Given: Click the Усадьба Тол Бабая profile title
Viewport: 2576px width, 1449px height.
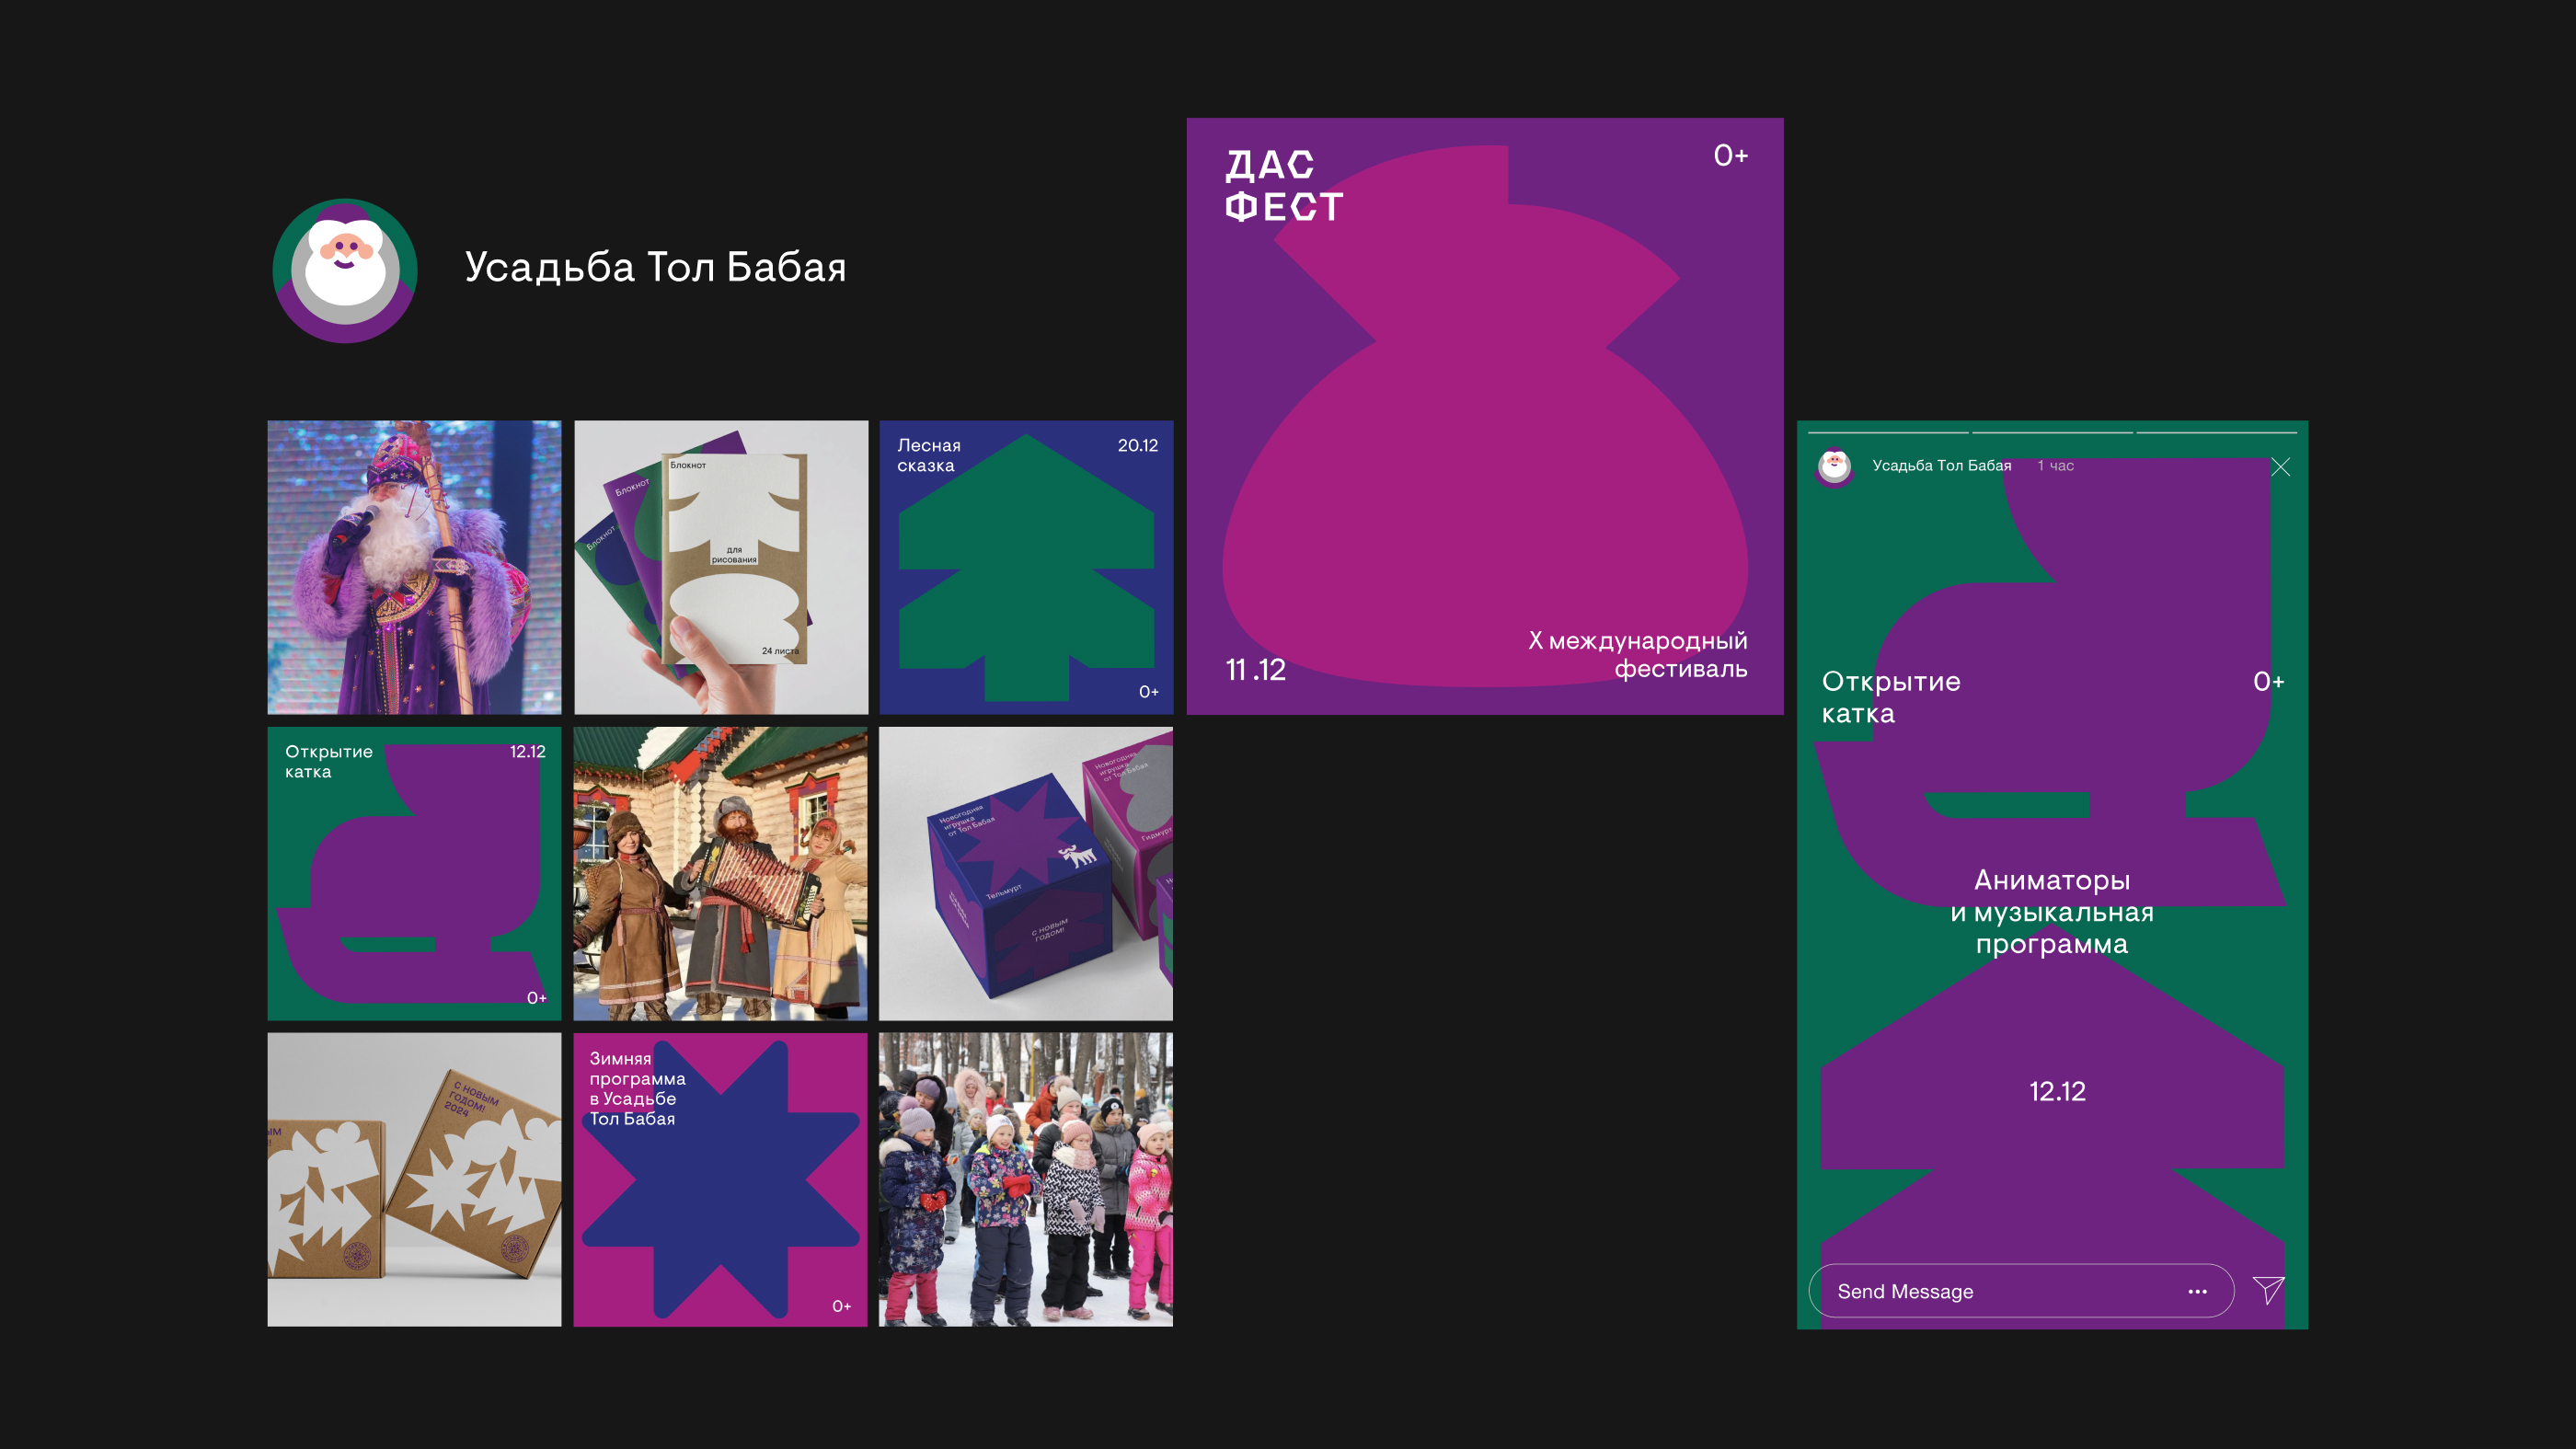Looking at the screenshot, I should pyautogui.click(x=655, y=267).
